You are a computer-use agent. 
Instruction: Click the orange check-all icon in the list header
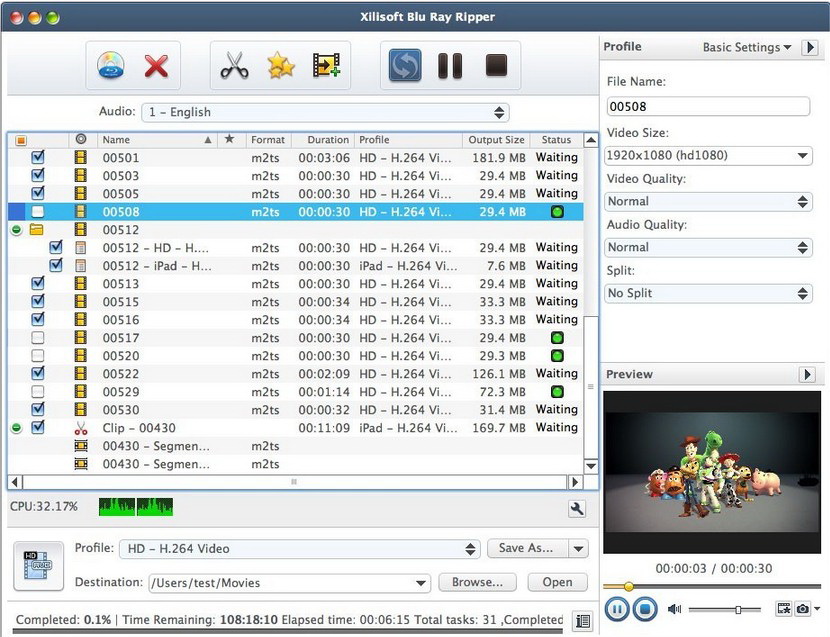pyautogui.click(x=21, y=140)
